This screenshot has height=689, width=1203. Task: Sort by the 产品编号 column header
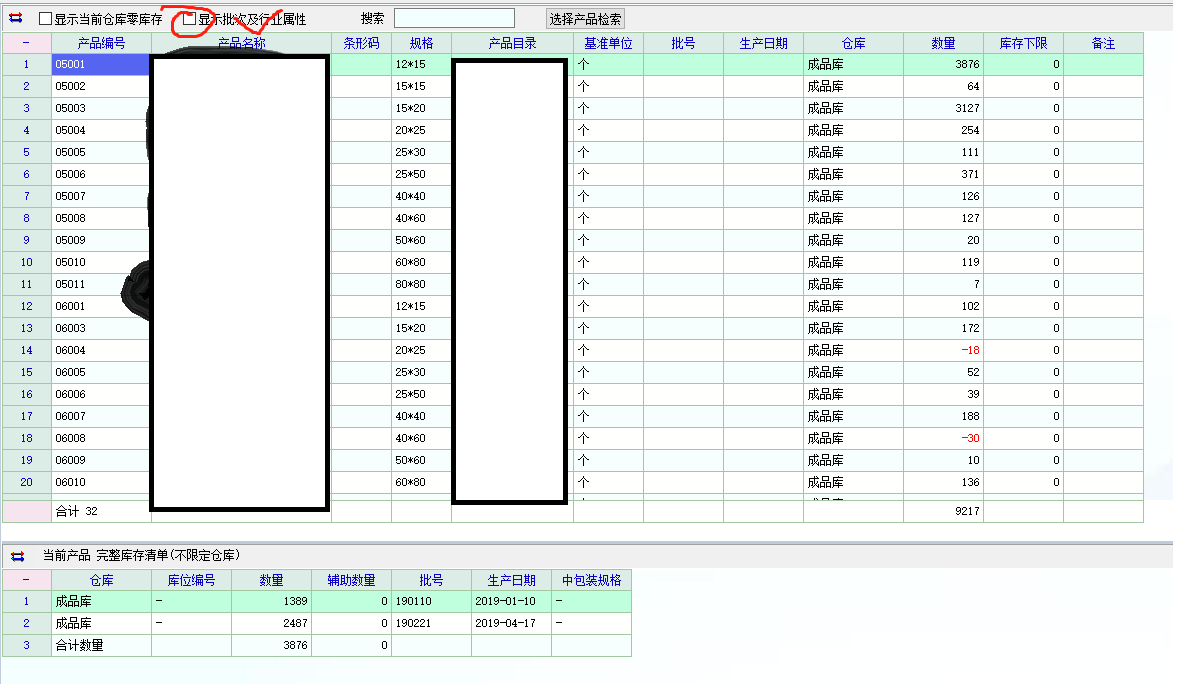coord(101,43)
